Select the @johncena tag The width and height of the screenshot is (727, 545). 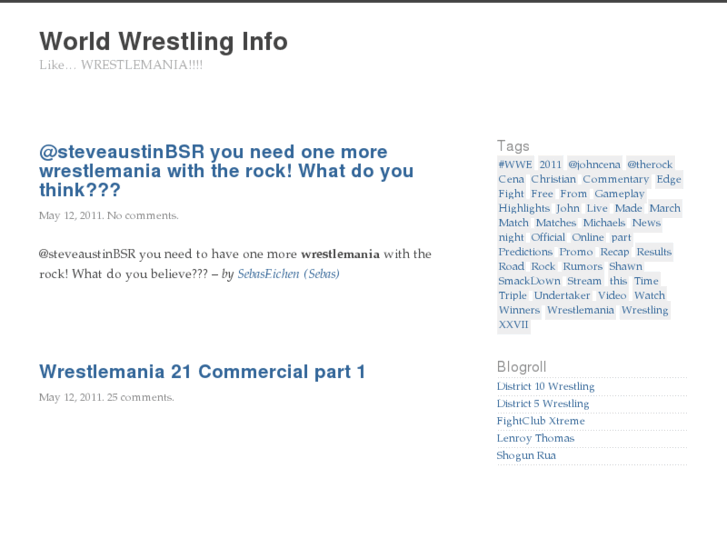pos(594,165)
